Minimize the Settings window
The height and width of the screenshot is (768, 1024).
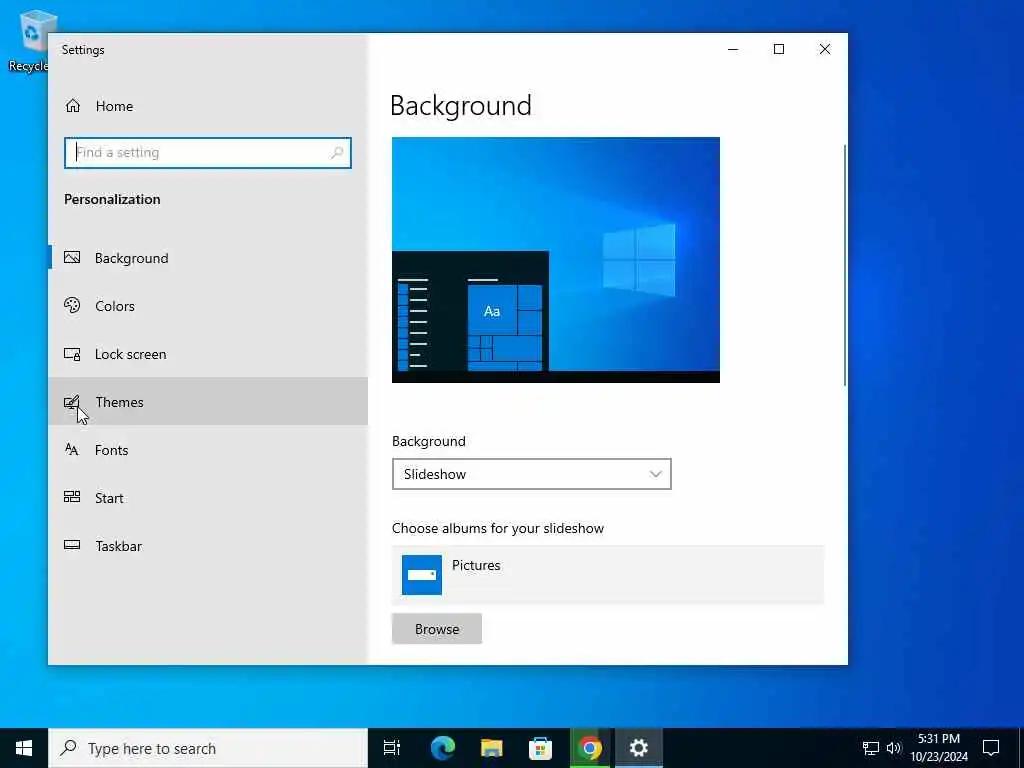[733, 50]
